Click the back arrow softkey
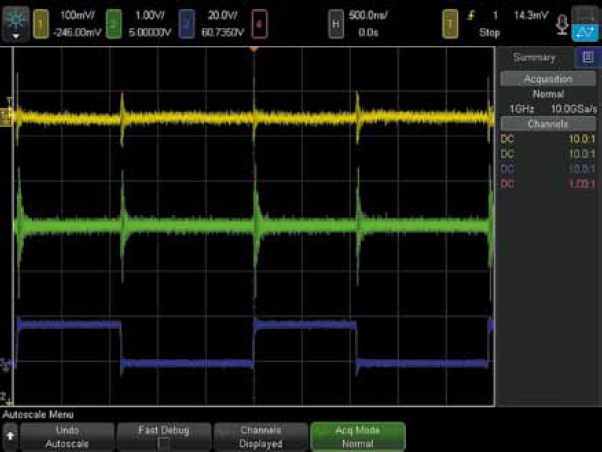The width and height of the screenshot is (602, 452). pyautogui.click(x=10, y=437)
